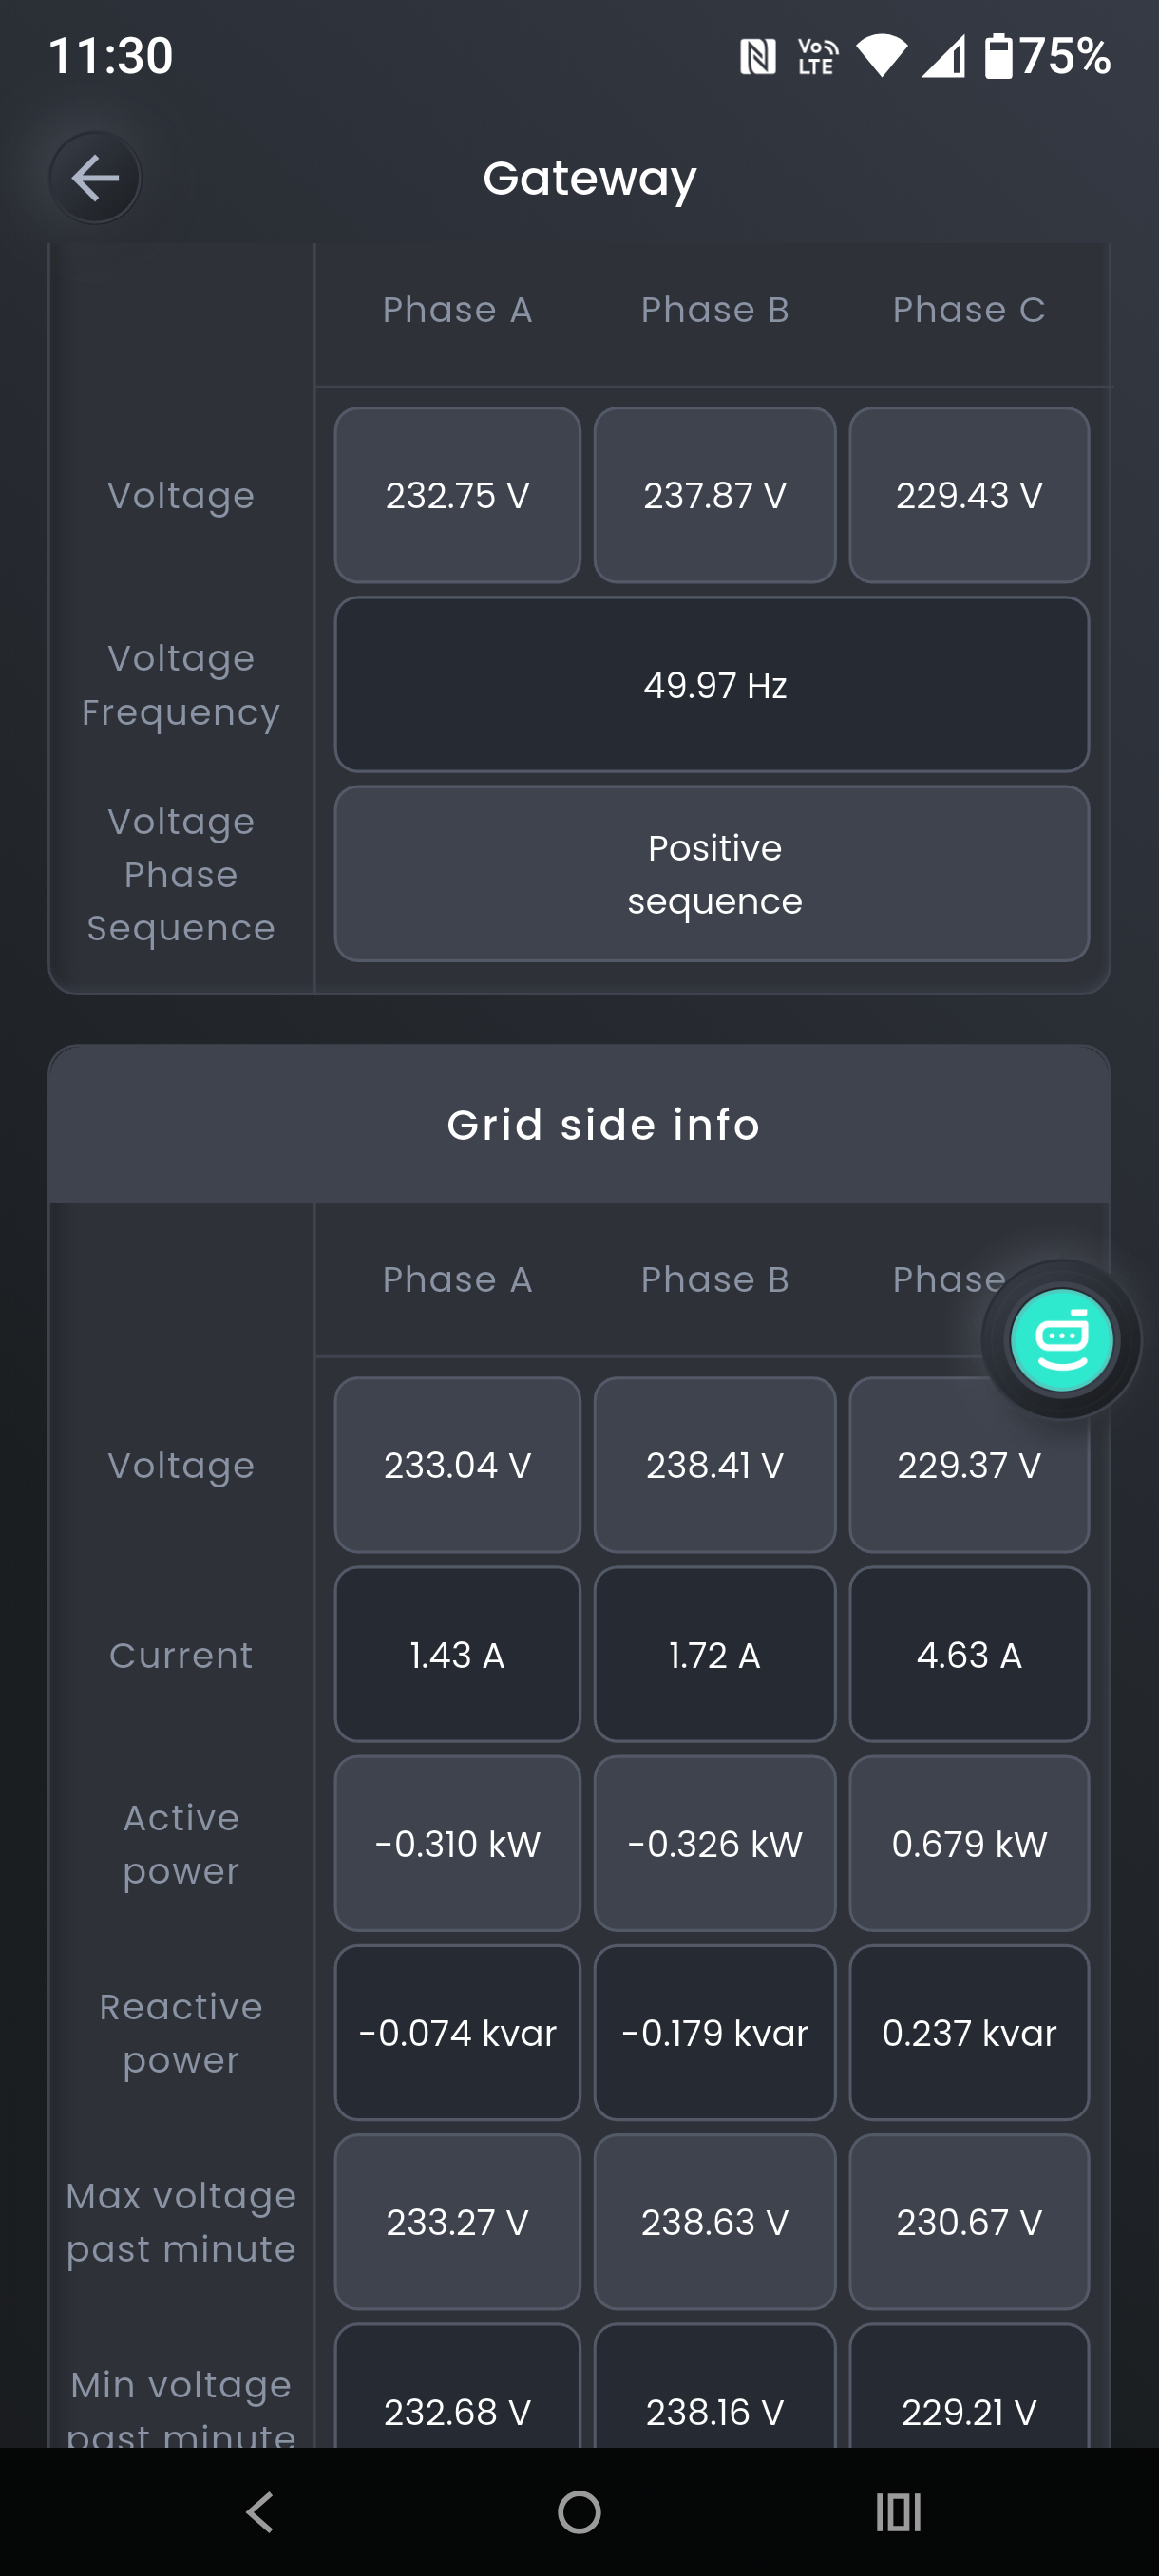
Task: Tap the Android home circle button
Action: click(579, 2511)
